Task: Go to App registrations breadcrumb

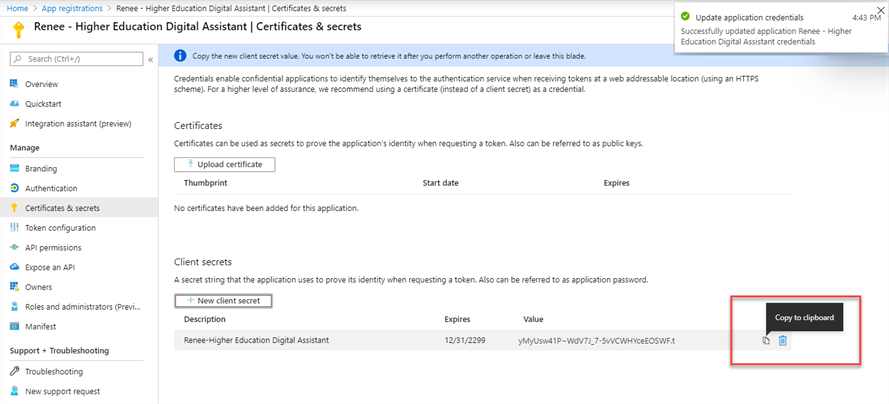Action: tap(73, 8)
